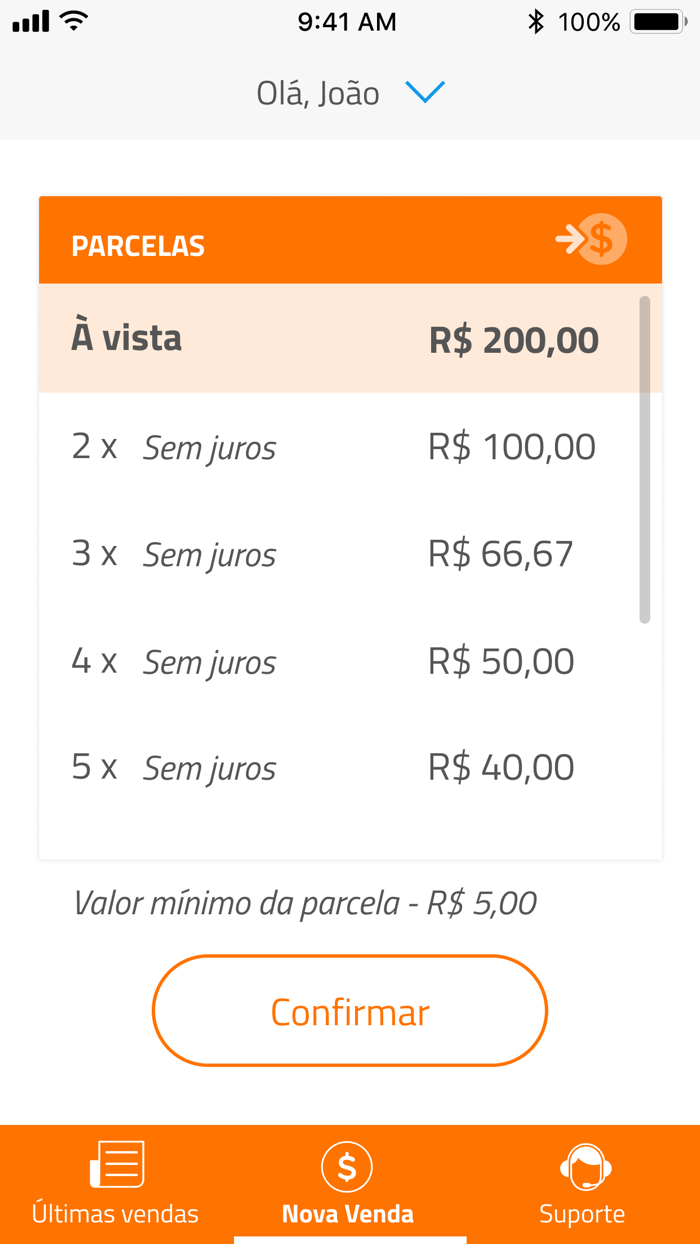Open Últimas vendas receipt icon
The height and width of the screenshot is (1244, 700).
tap(116, 1162)
